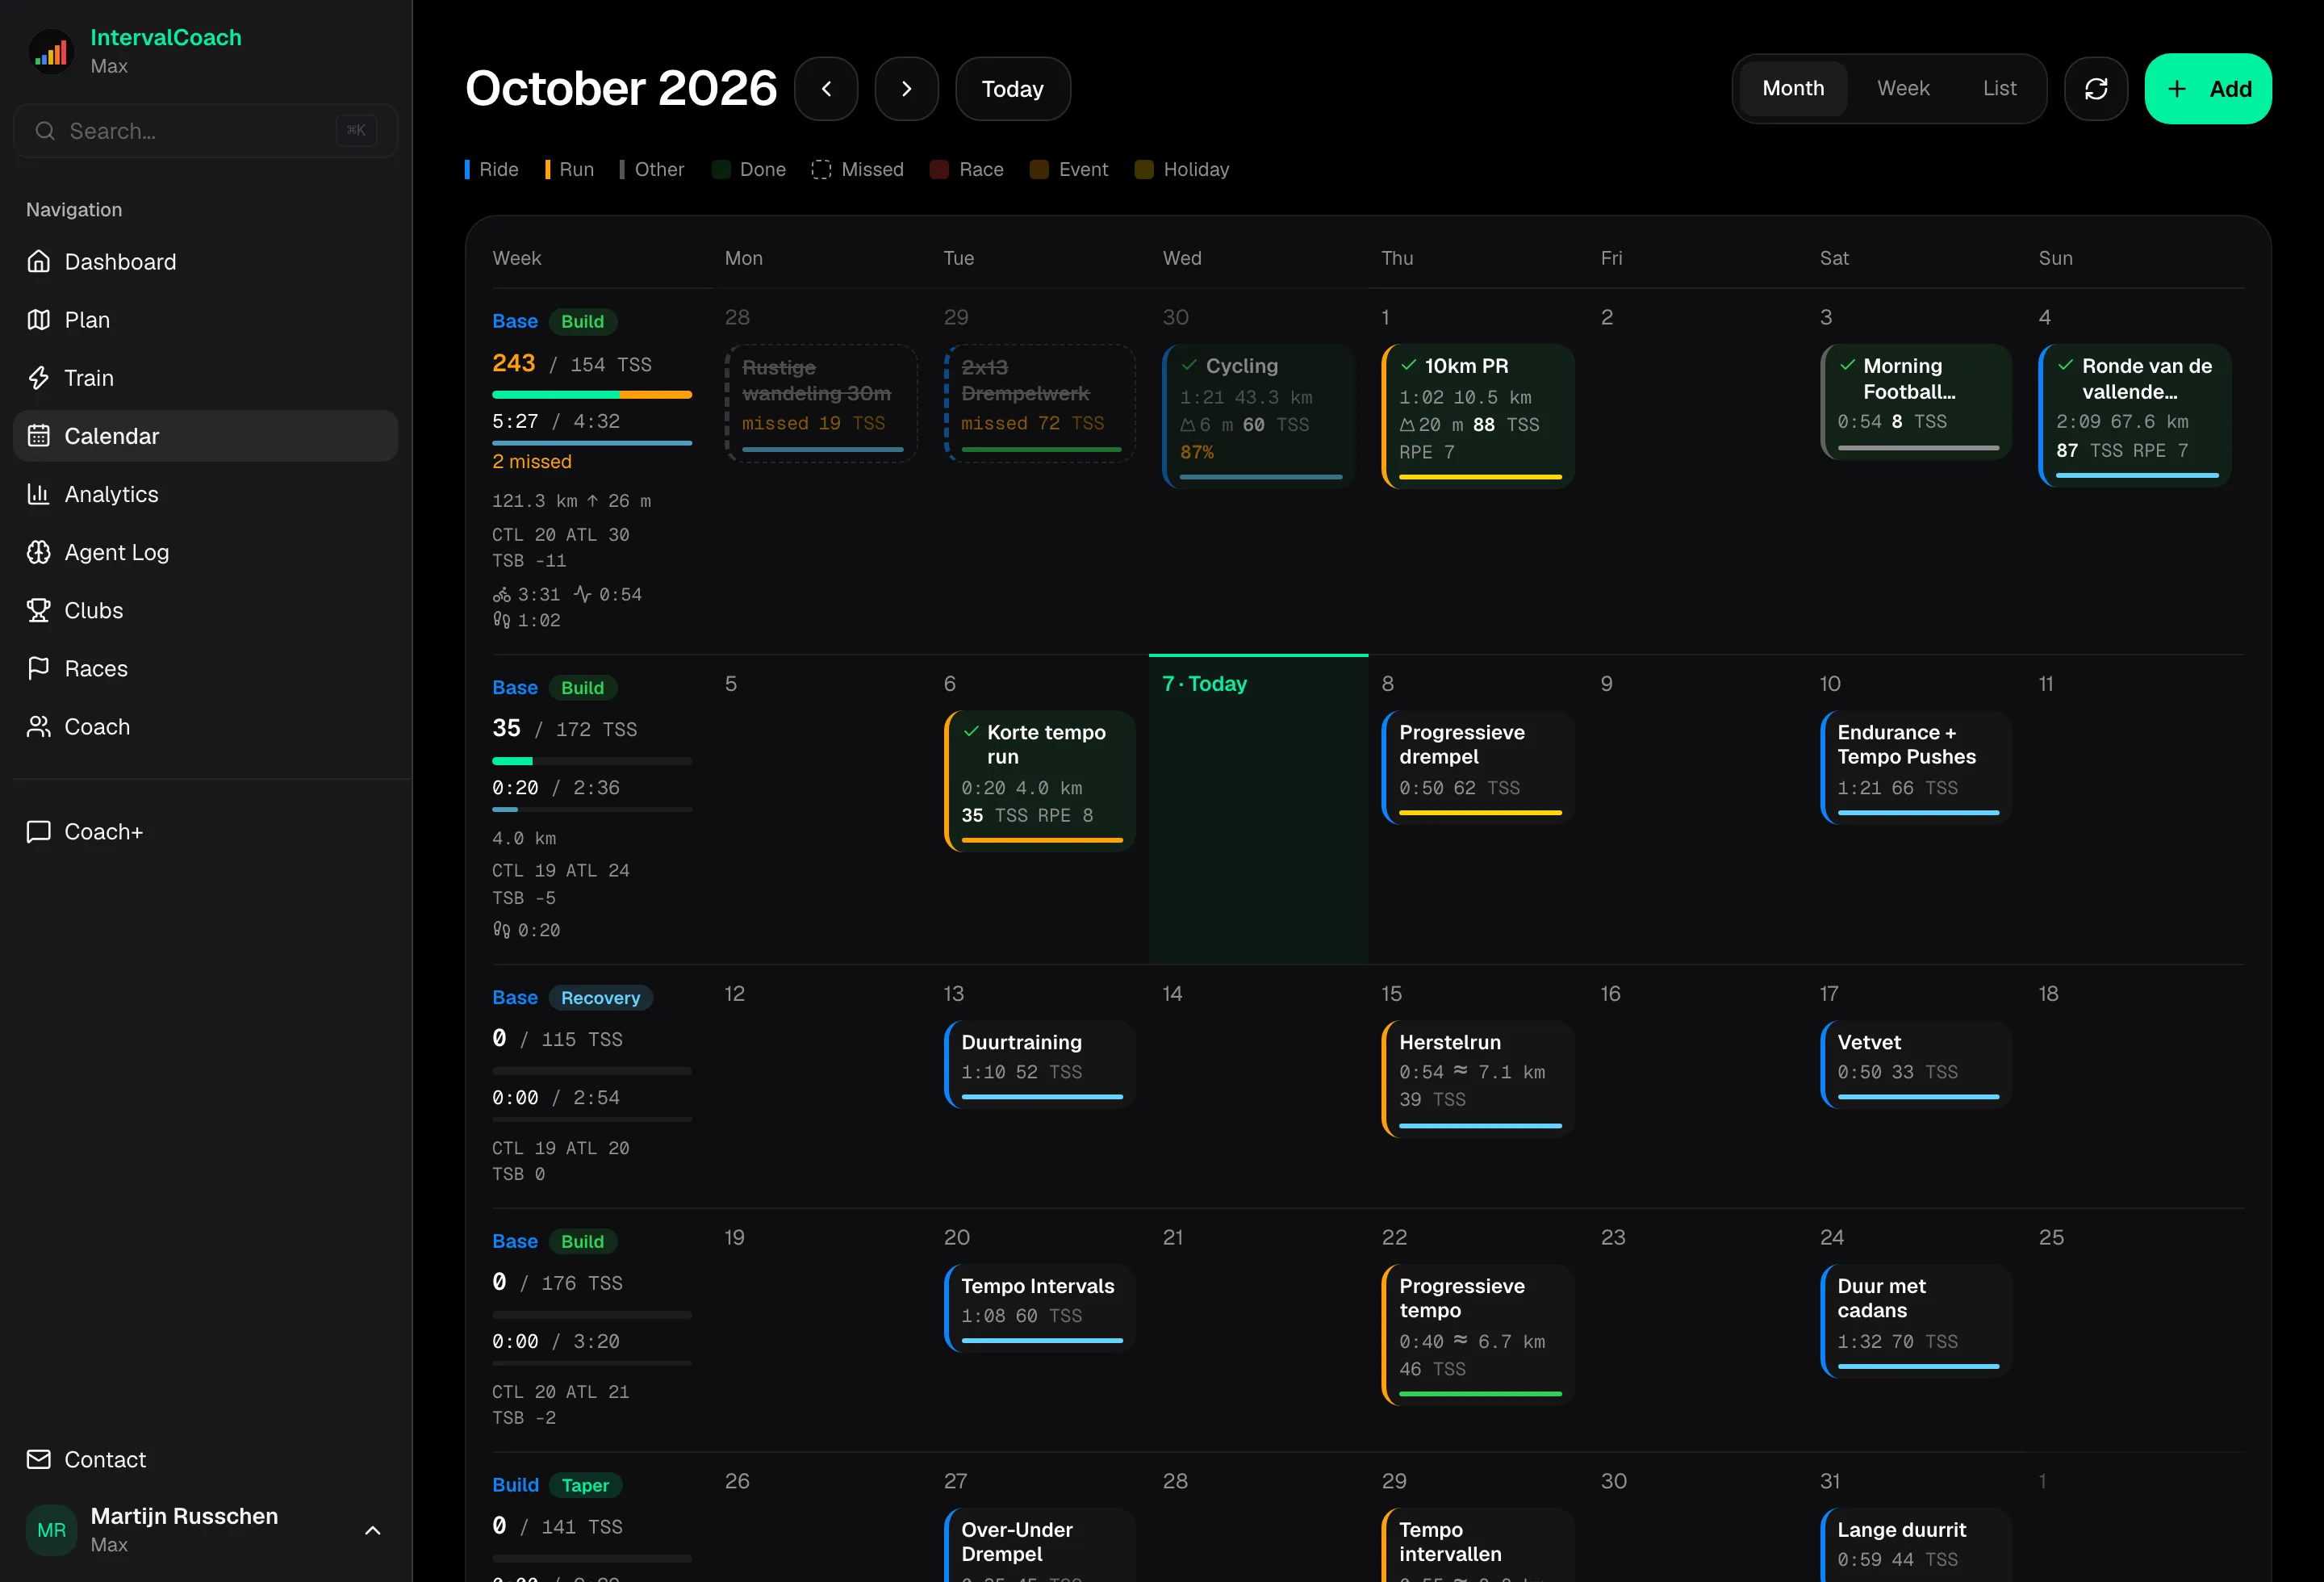Click the 35 / 172 TSS progress bar
This screenshot has height=1582, width=2324.
[592, 761]
